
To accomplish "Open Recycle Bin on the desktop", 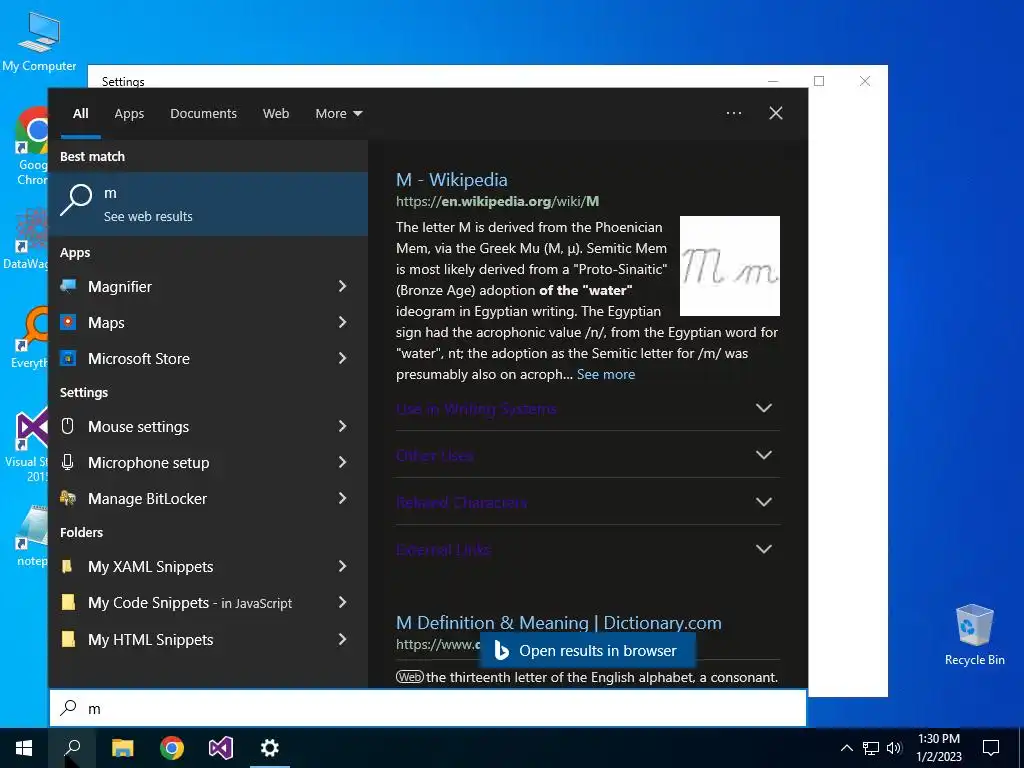I will click(x=974, y=635).
